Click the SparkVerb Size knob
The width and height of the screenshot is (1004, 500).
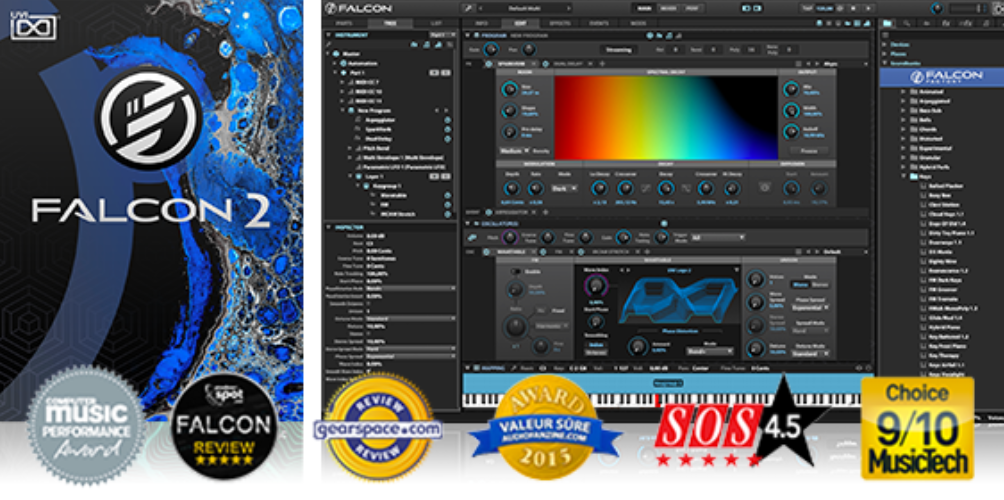[x=509, y=90]
